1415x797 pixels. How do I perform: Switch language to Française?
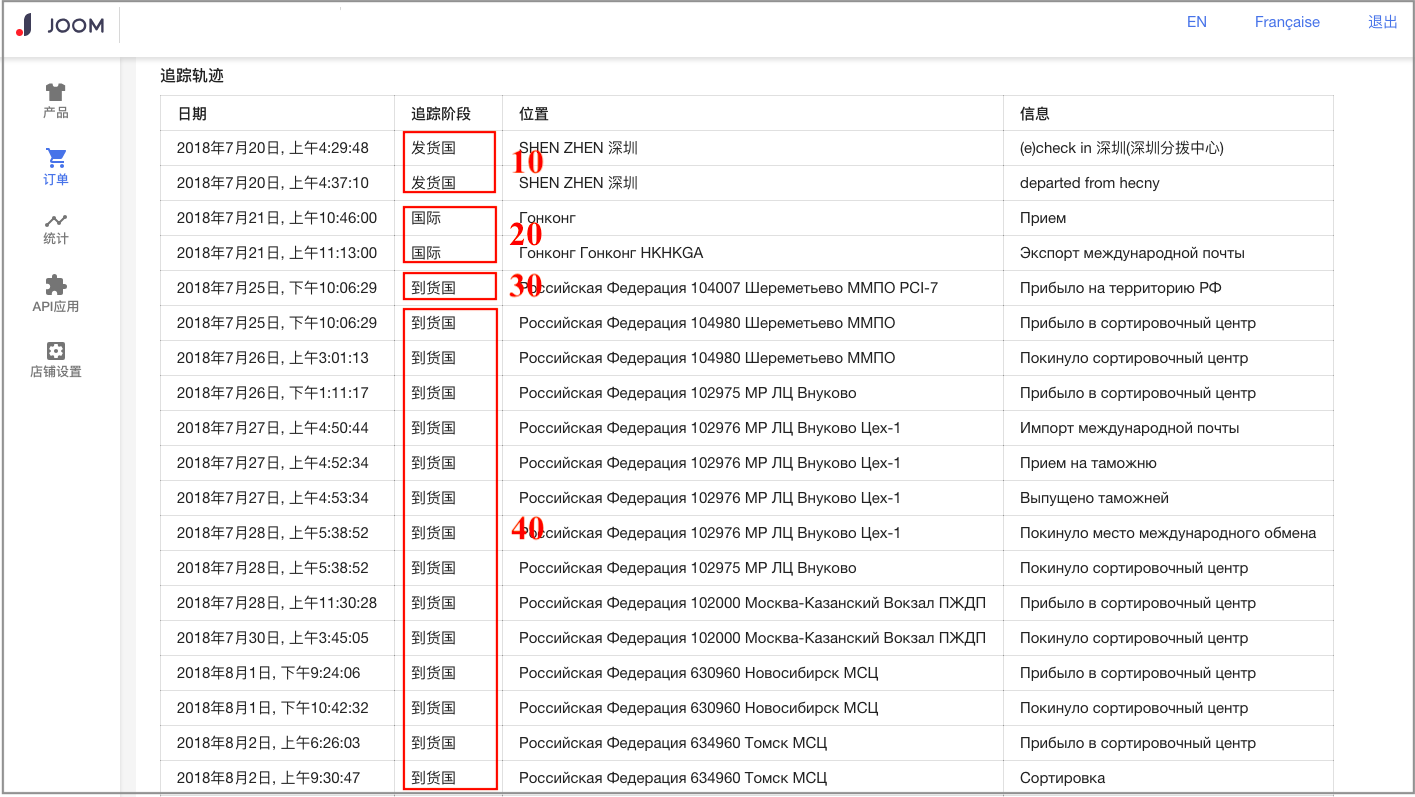1287,22
